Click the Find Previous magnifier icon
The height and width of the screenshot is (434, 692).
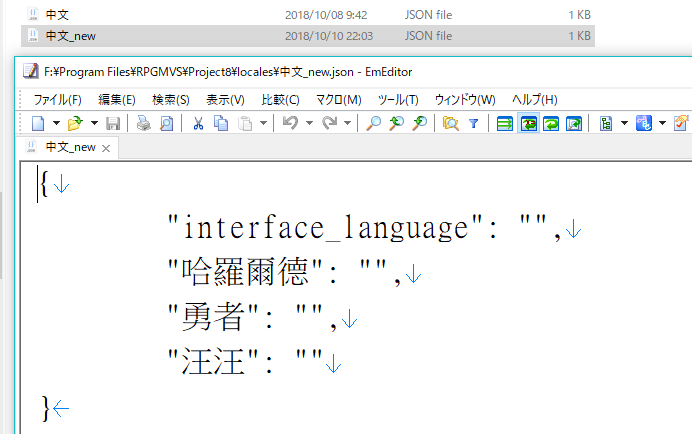click(x=420, y=124)
